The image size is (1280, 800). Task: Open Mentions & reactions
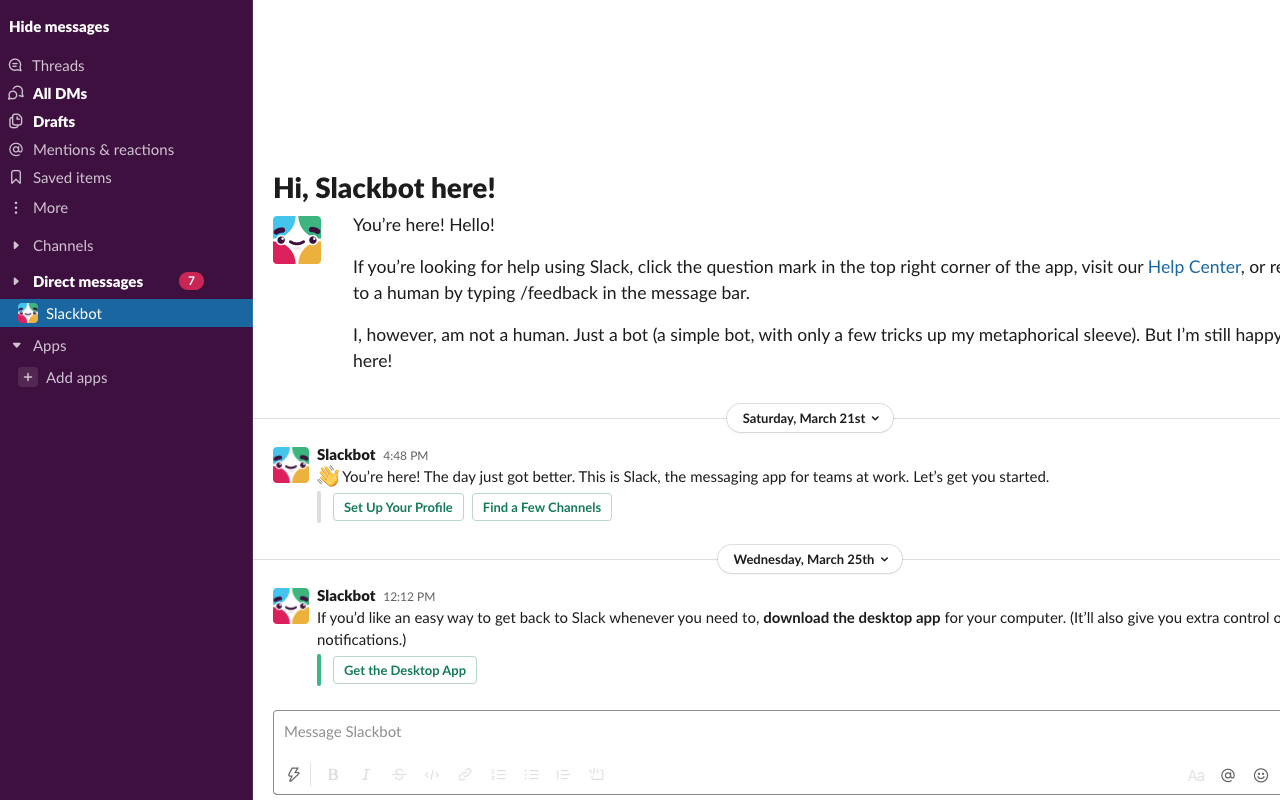click(103, 149)
